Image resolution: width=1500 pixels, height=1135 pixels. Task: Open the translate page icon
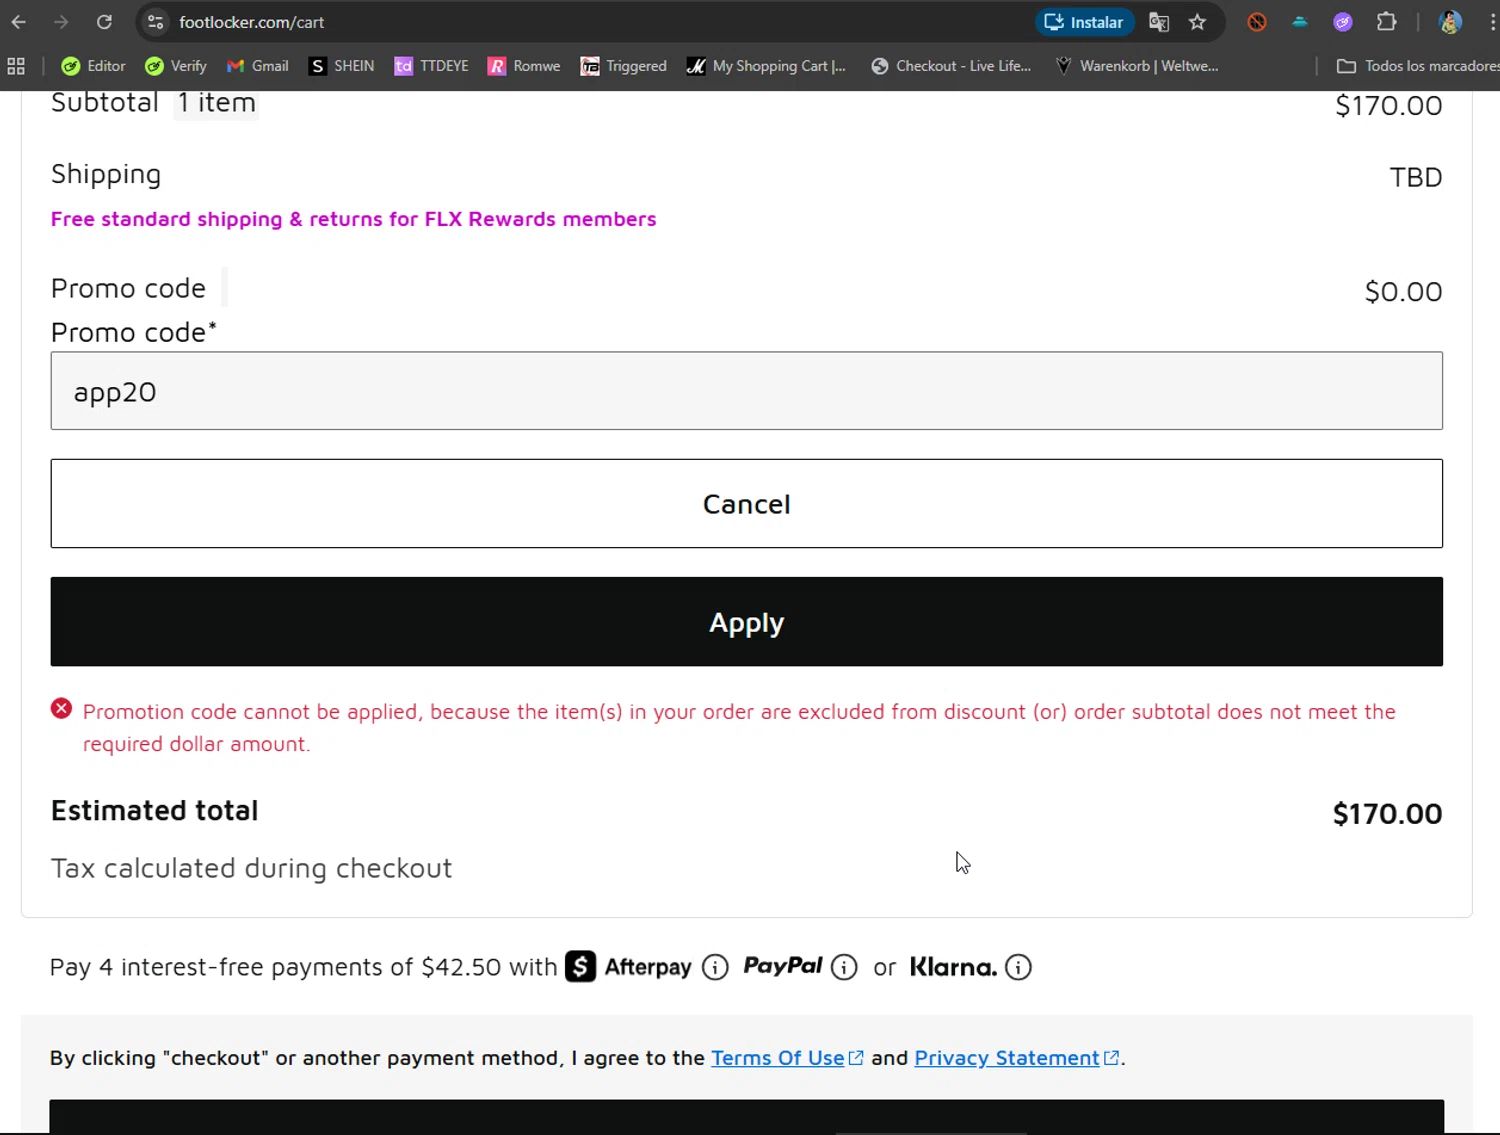point(1159,22)
